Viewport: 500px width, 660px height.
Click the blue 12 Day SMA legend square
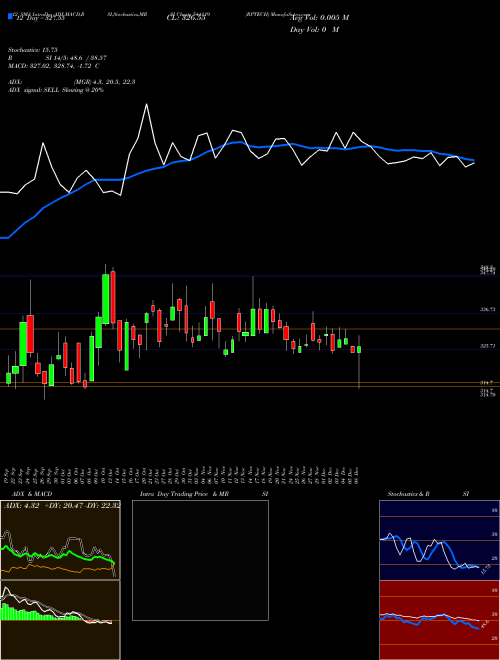(10, 16)
